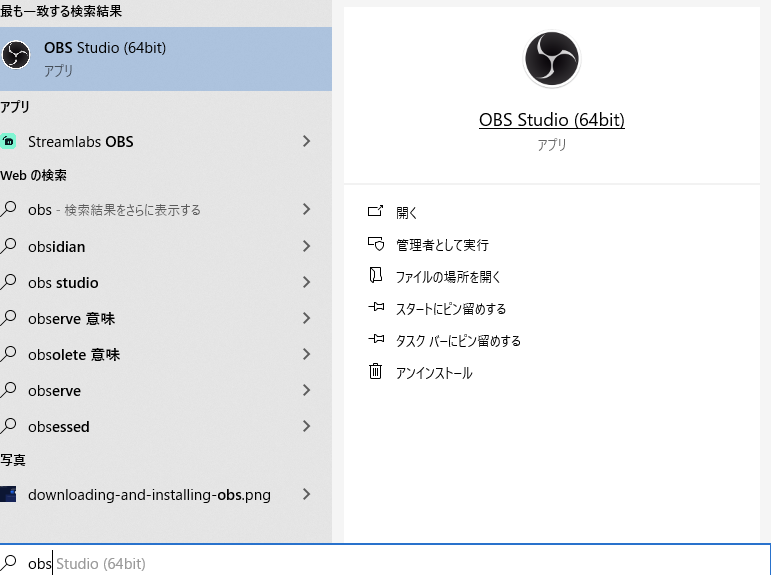Image resolution: width=771 pixels, height=575 pixels.
Task: Click the pin to taskbar icon
Action: pos(376,340)
